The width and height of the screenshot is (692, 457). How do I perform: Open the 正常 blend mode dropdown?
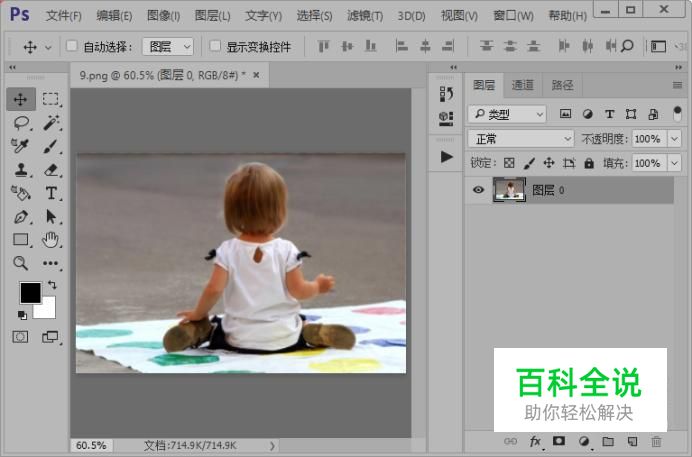tap(521, 139)
